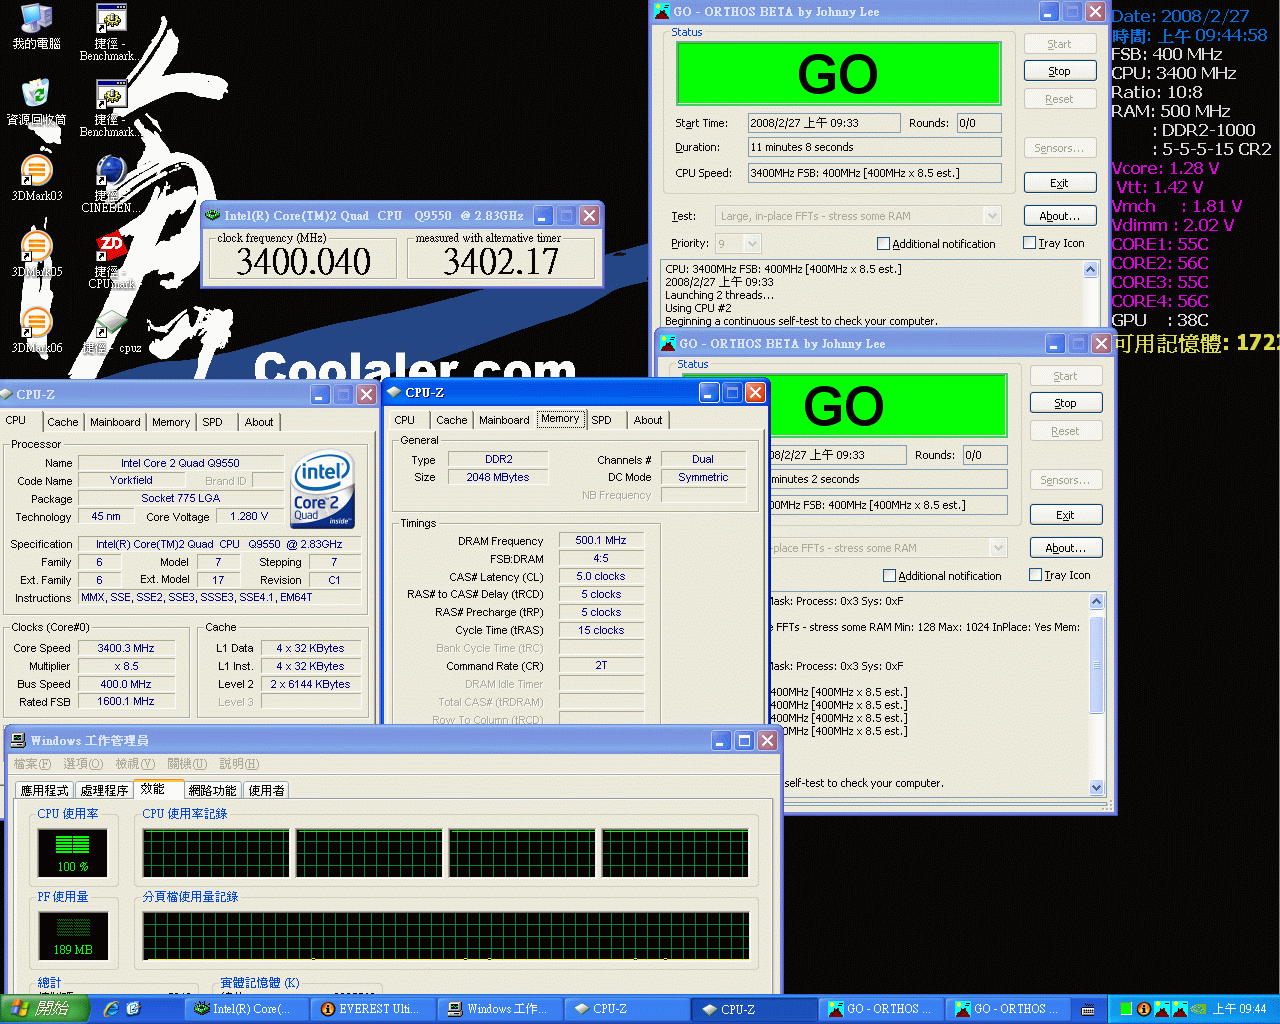Click Start Time field in upper ORTHOS

coord(825,123)
